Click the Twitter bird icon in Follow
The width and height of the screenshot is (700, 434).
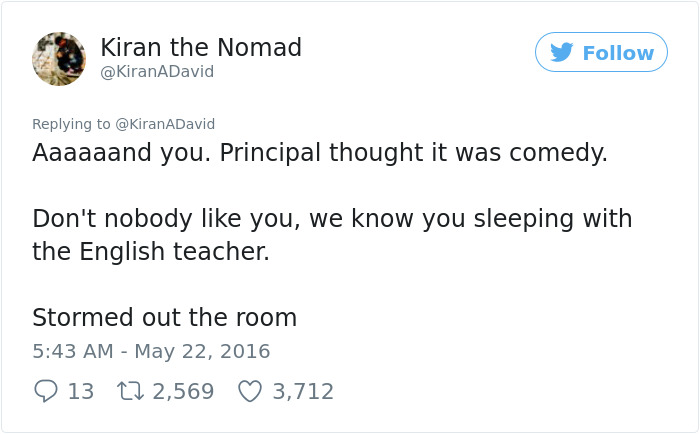[562, 53]
